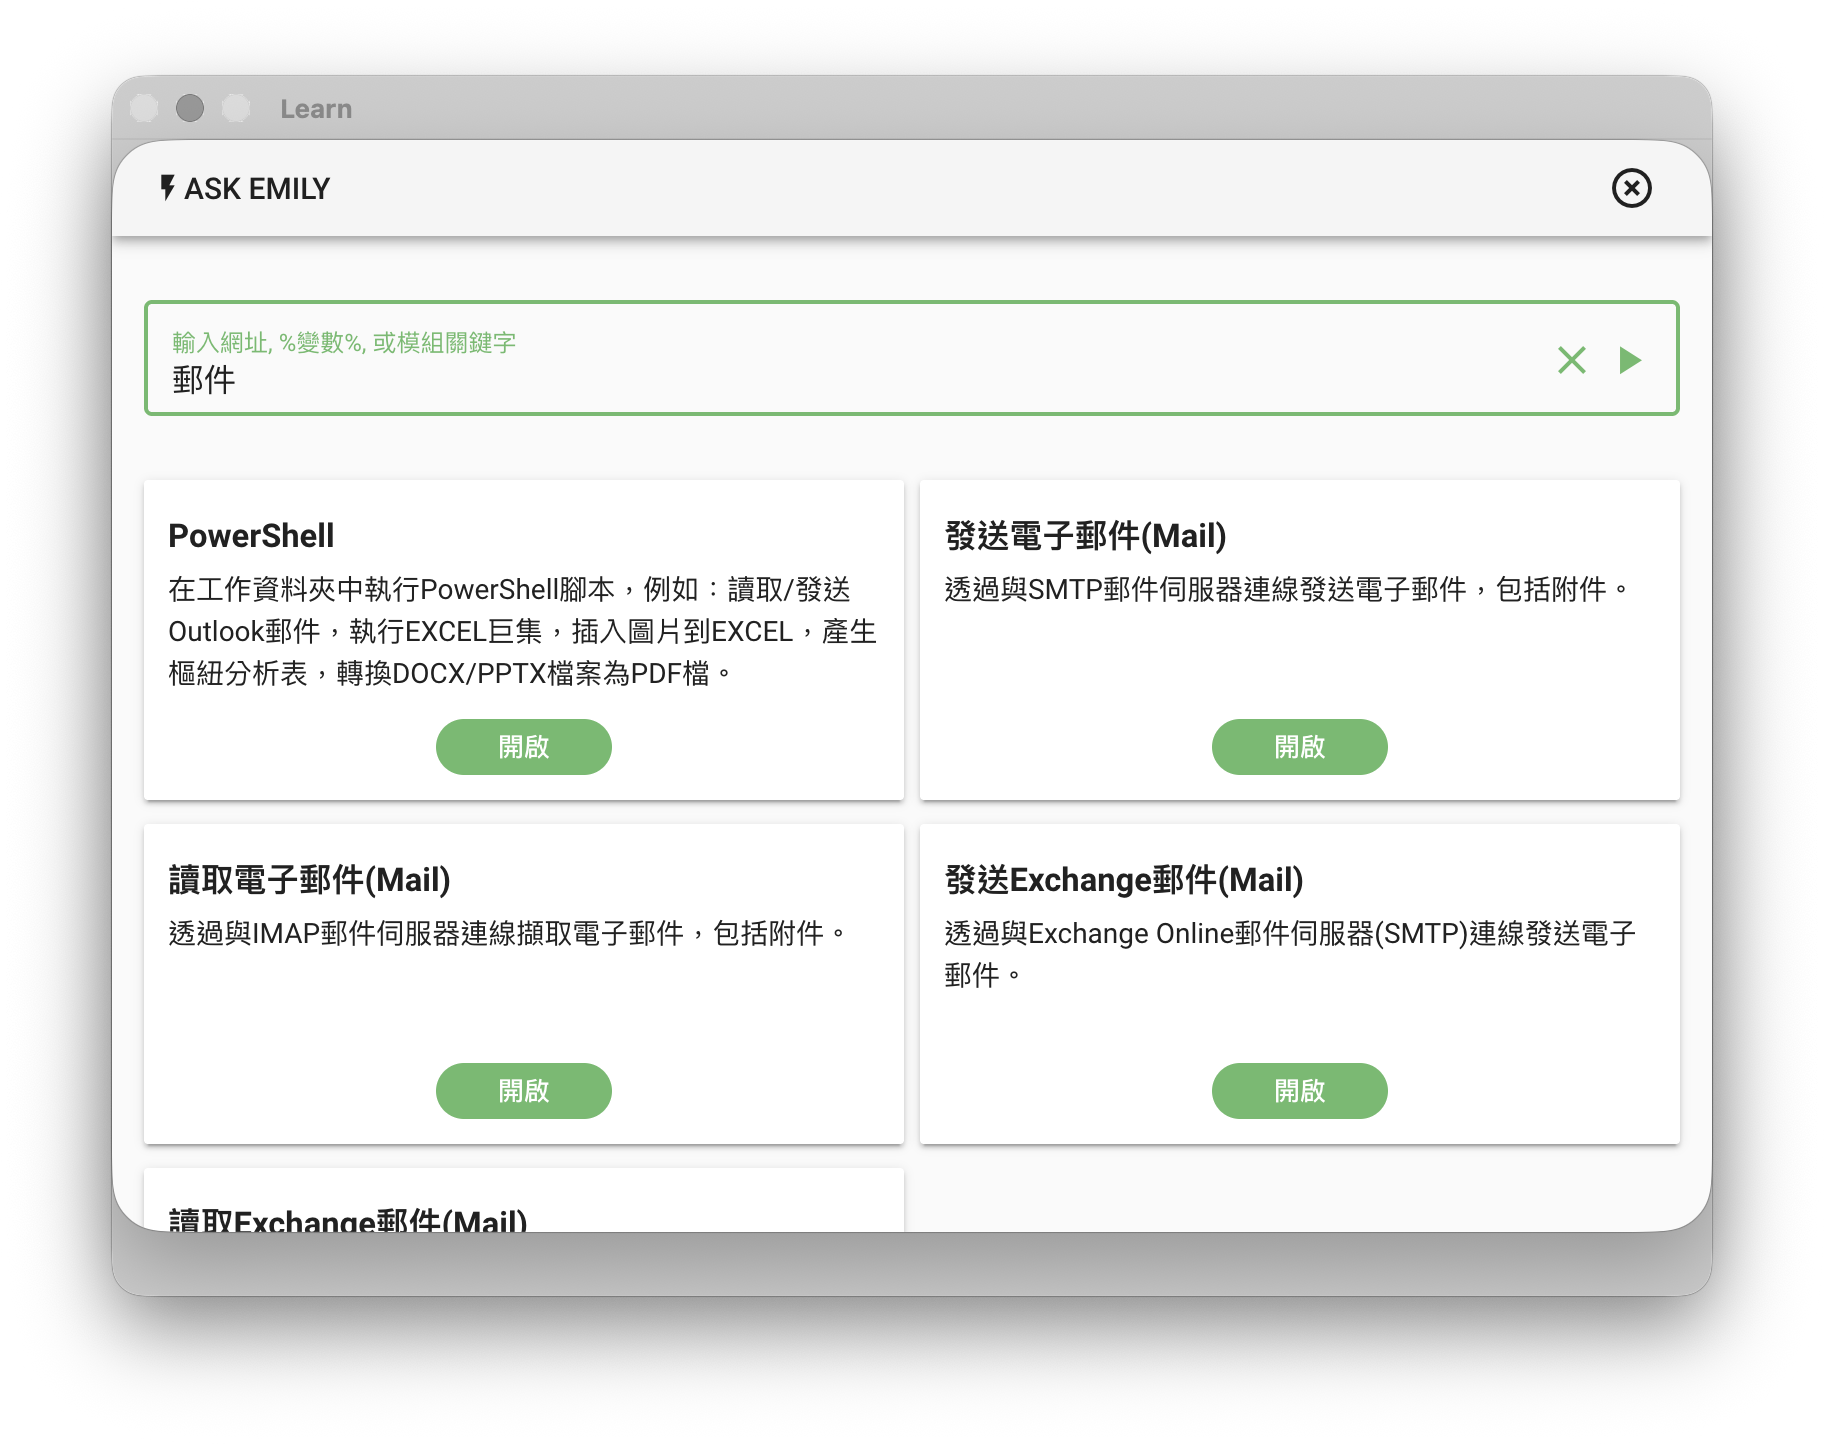Click the partially visible 讀取Exchange郵件(Mail) card
This screenshot has width=1824, height=1444.
coord(348,1218)
